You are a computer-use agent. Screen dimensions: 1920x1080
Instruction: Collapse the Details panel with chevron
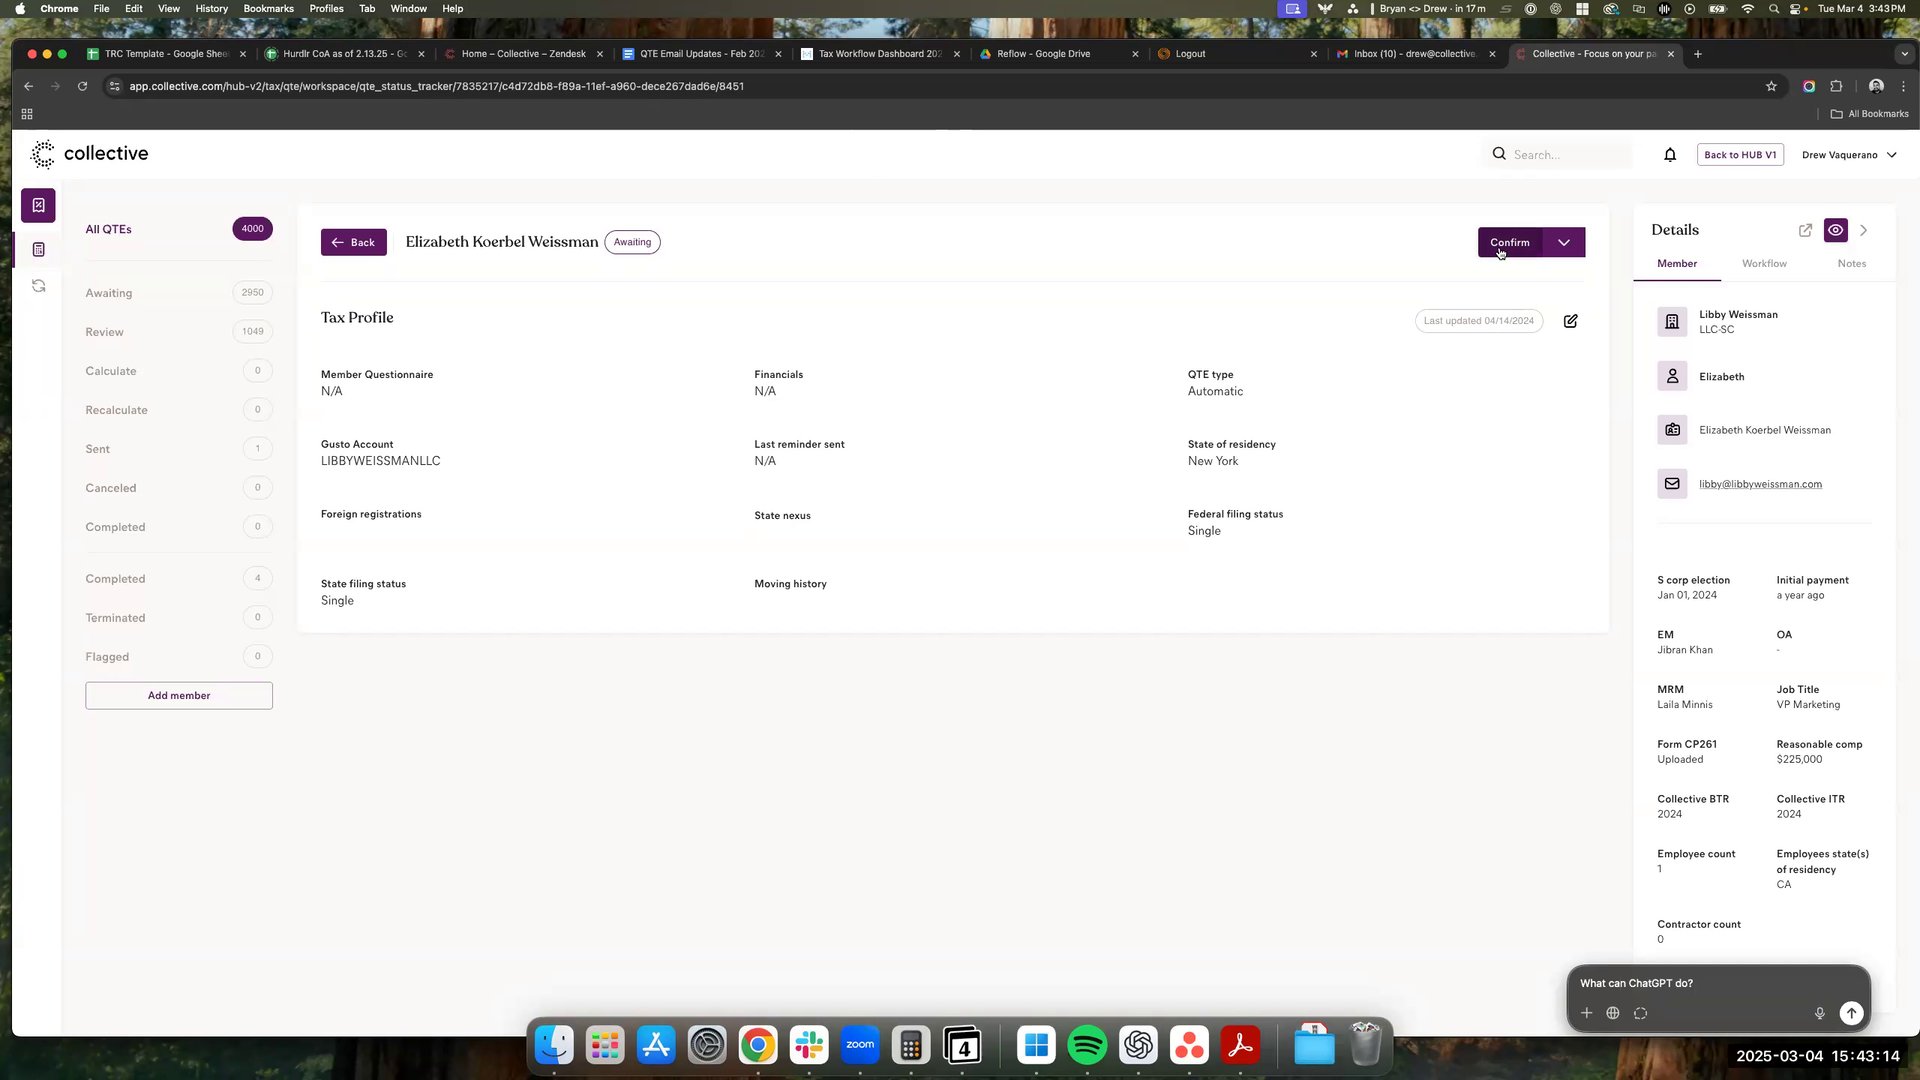tap(1863, 230)
